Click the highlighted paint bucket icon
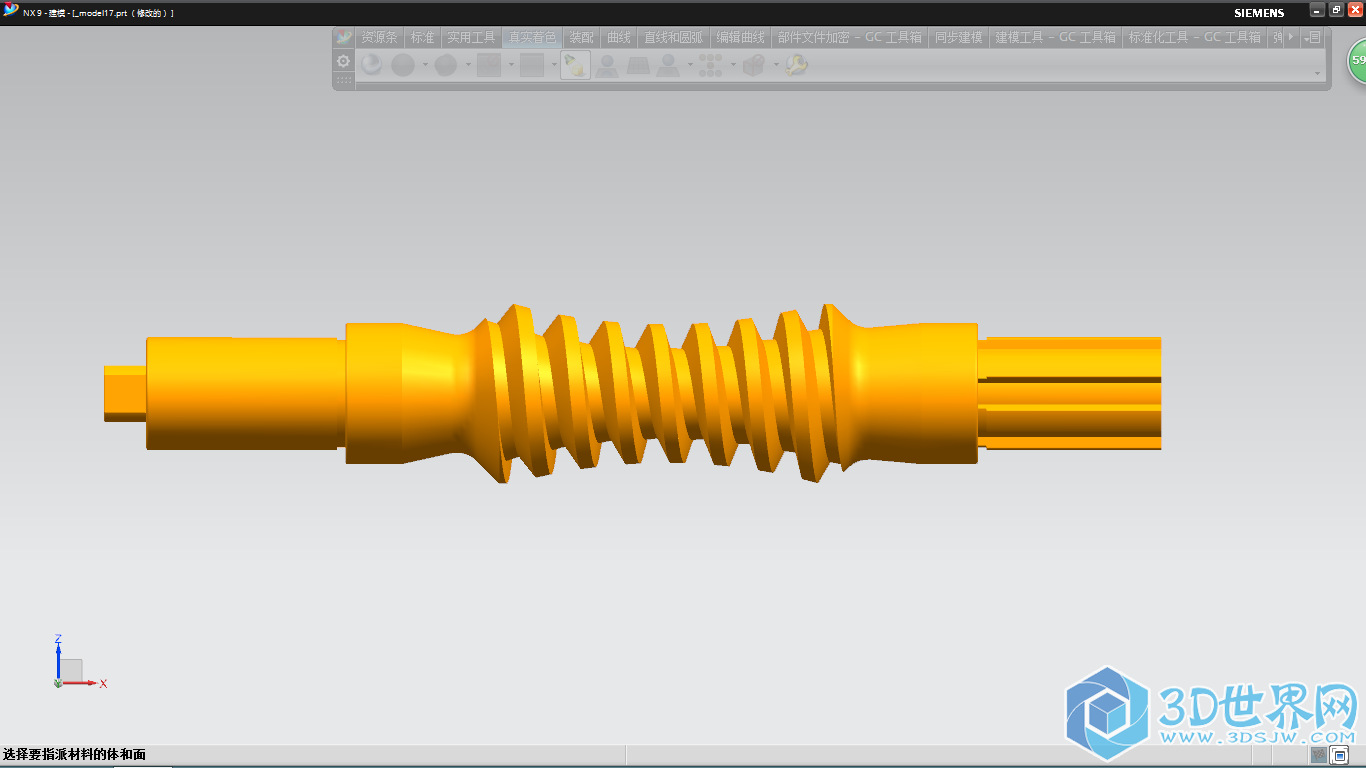Screen dimensions: 1366x768 point(575,65)
